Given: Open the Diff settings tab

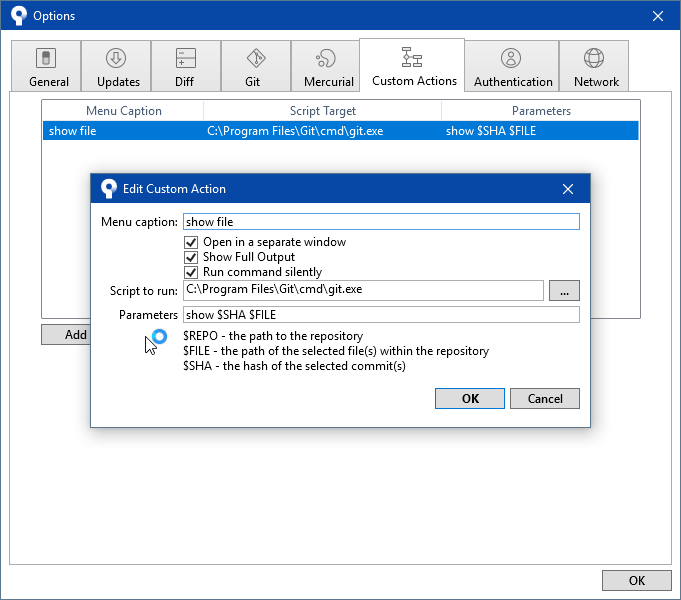Looking at the screenshot, I should point(186,66).
